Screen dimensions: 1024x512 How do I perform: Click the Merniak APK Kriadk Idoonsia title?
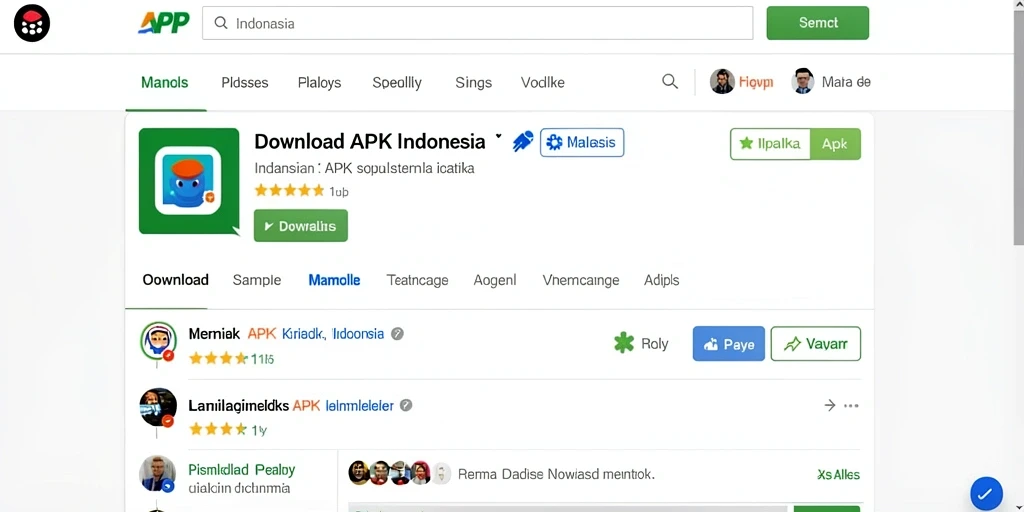(x=286, y=334)
